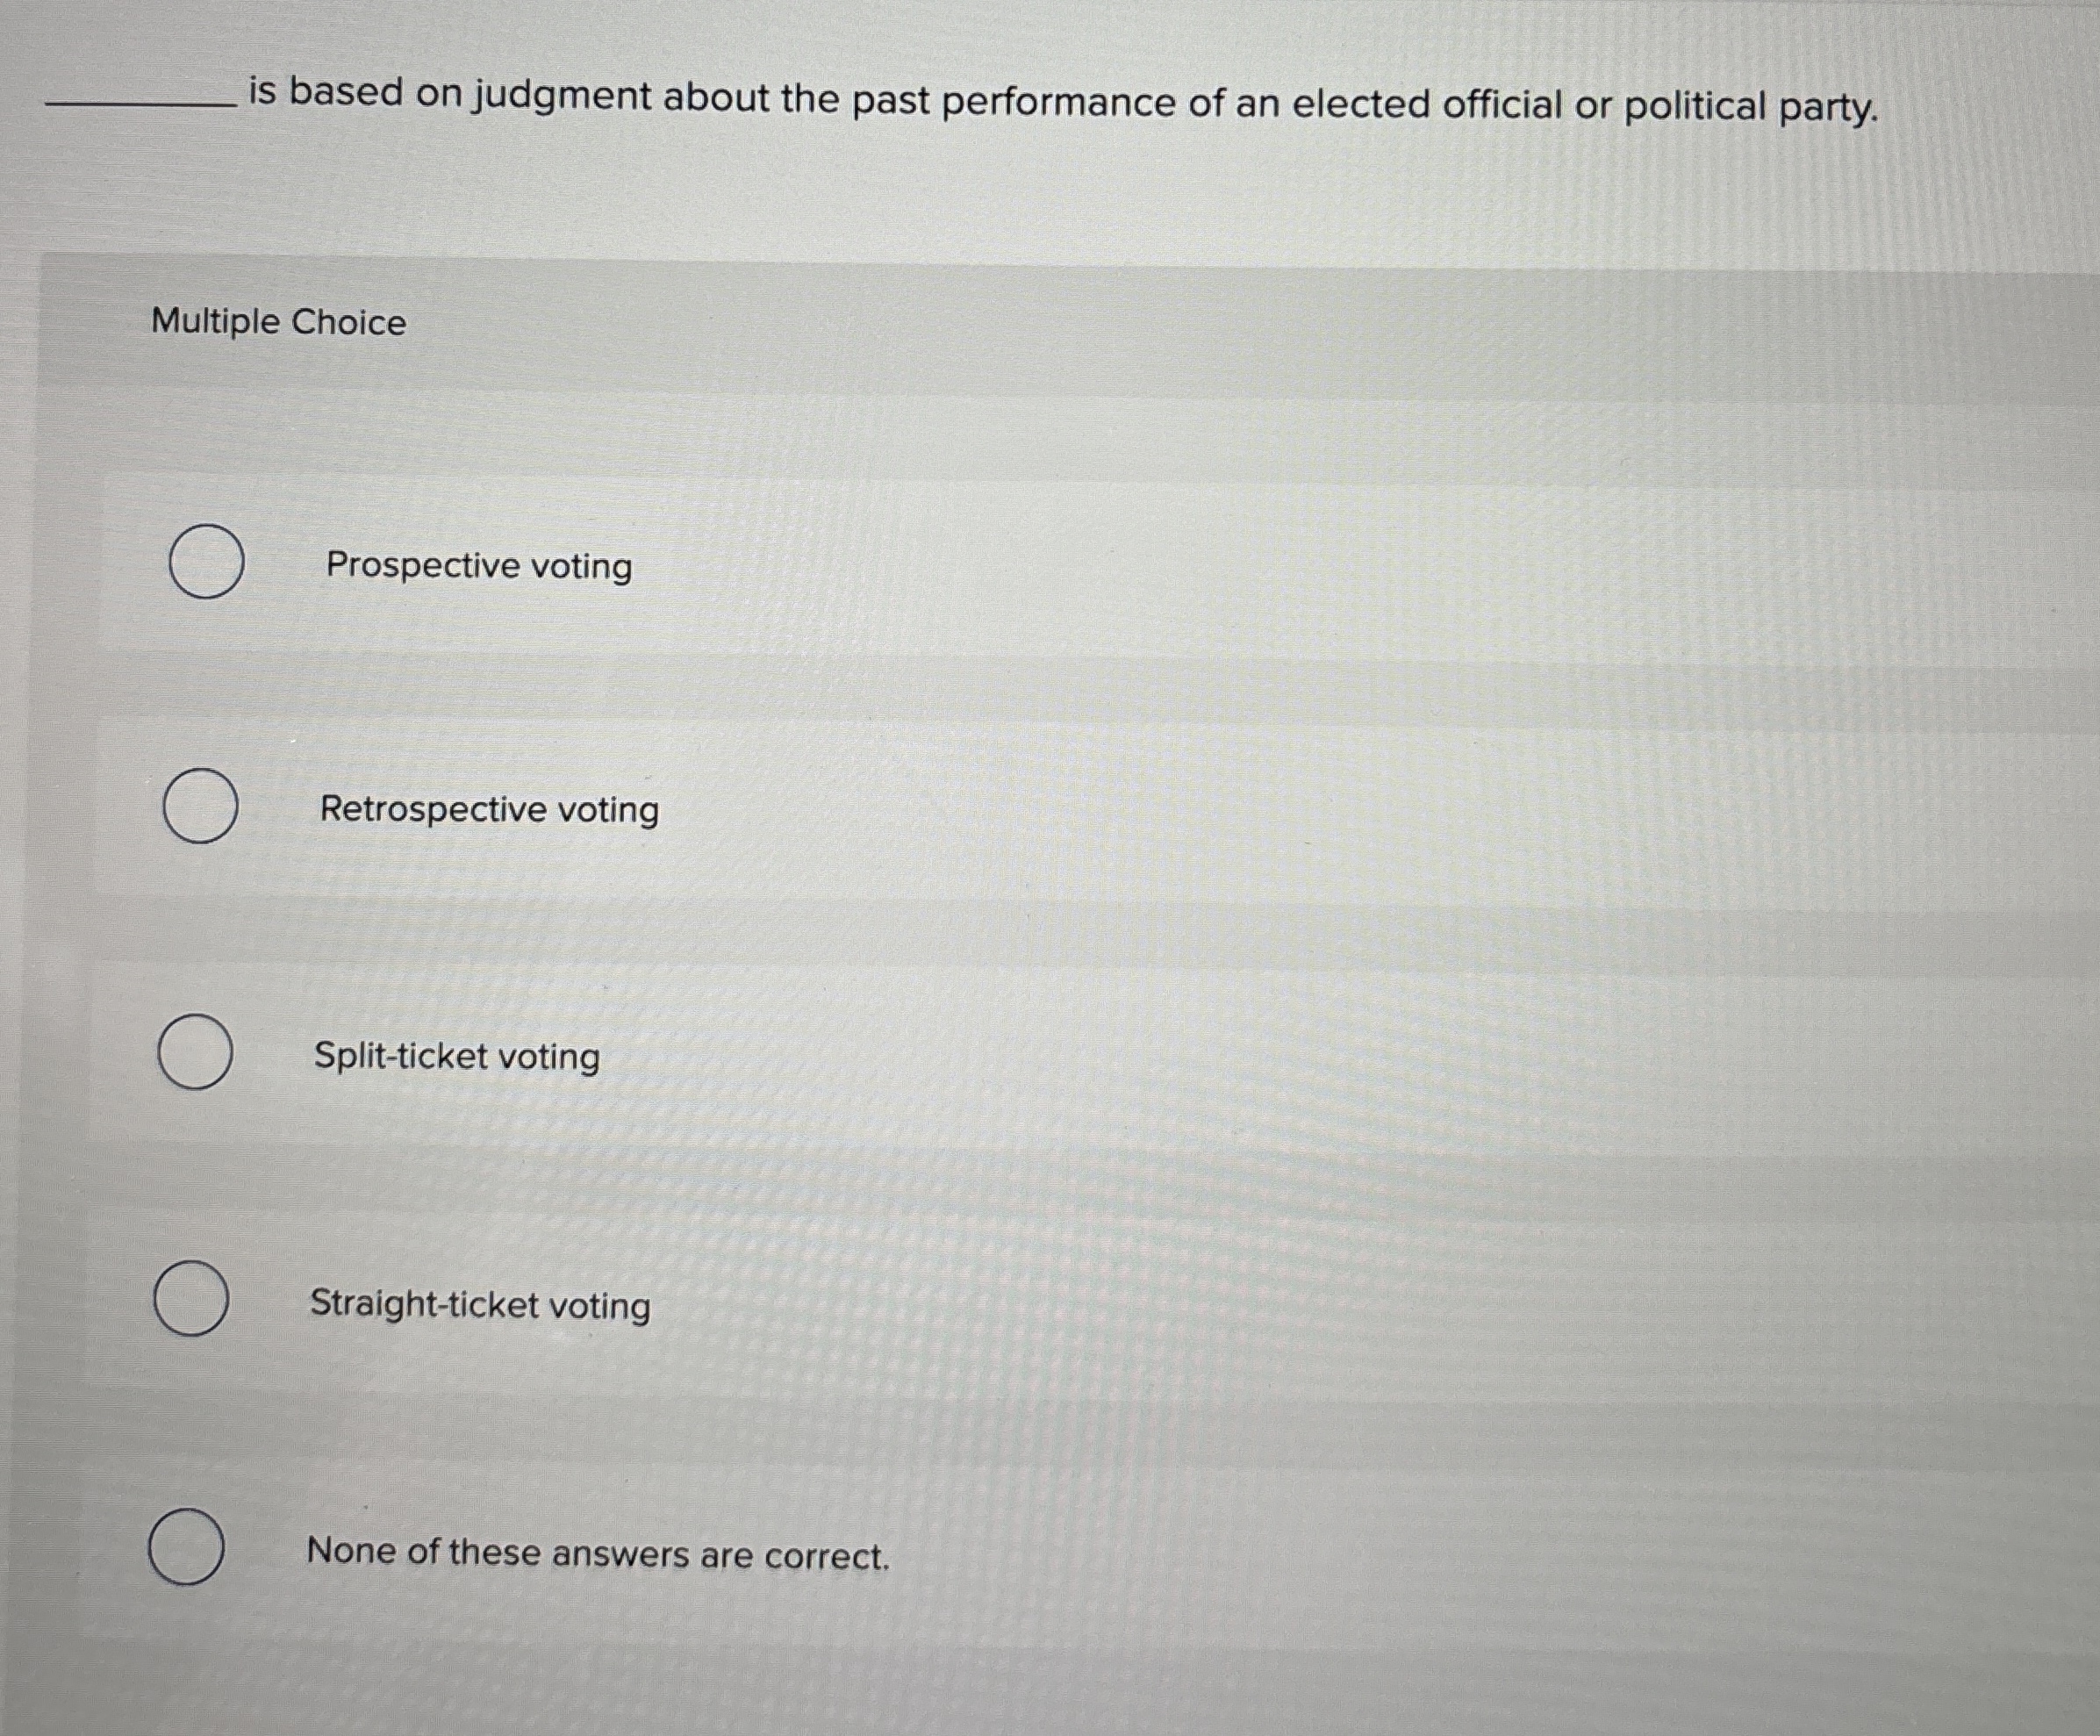Click the words political party in question
This screenshot has height=1736, width=2100.
(x=1750, y=108)
